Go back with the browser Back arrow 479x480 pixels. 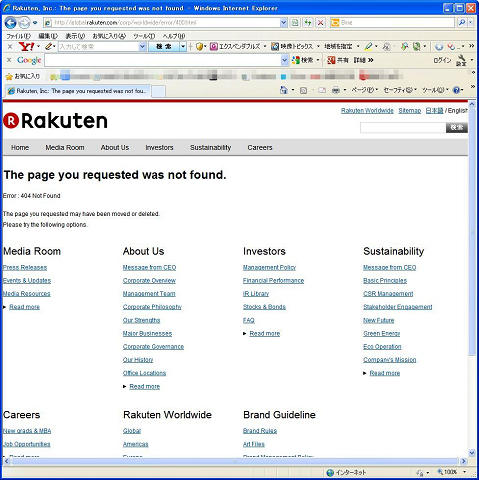coord(10,23)
